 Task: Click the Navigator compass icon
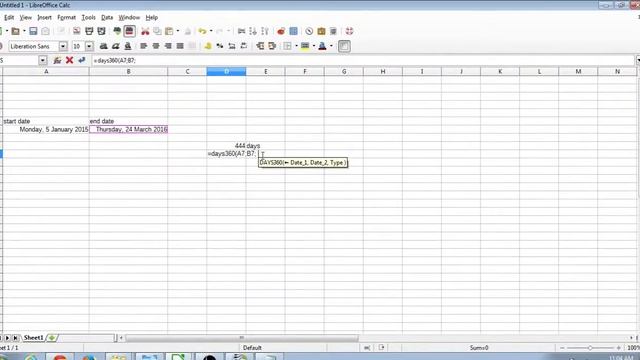click(x=309, y=31)
